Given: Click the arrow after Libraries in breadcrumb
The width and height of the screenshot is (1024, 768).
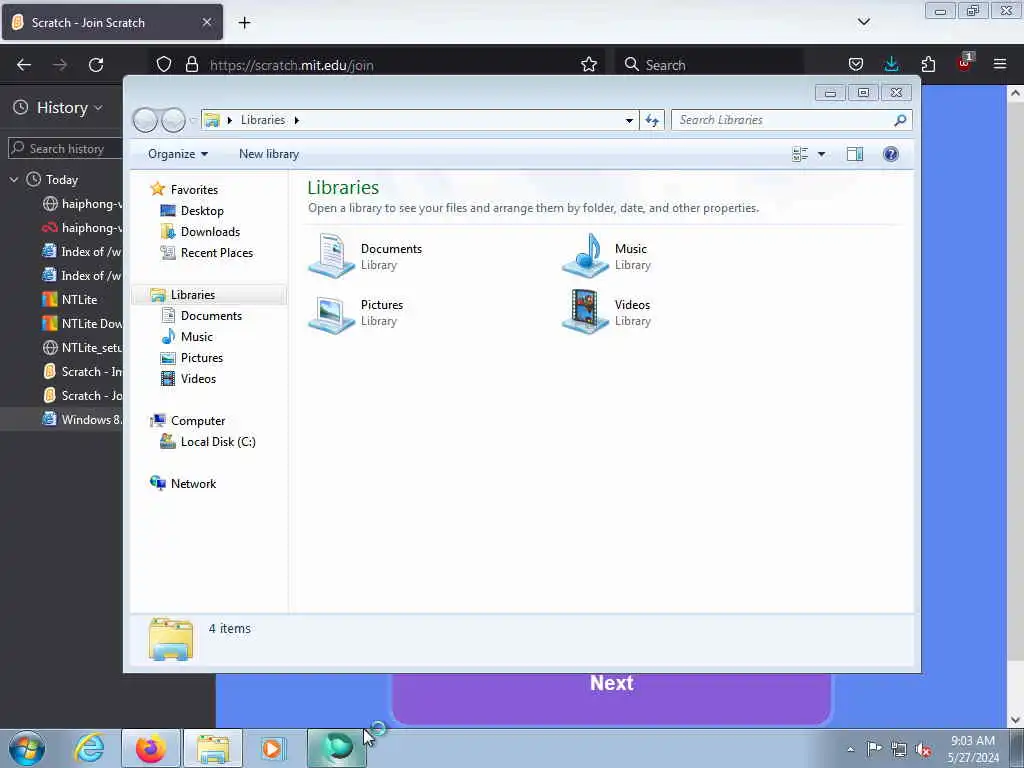Looking at the screenshot, I should (x=296, y=120).
